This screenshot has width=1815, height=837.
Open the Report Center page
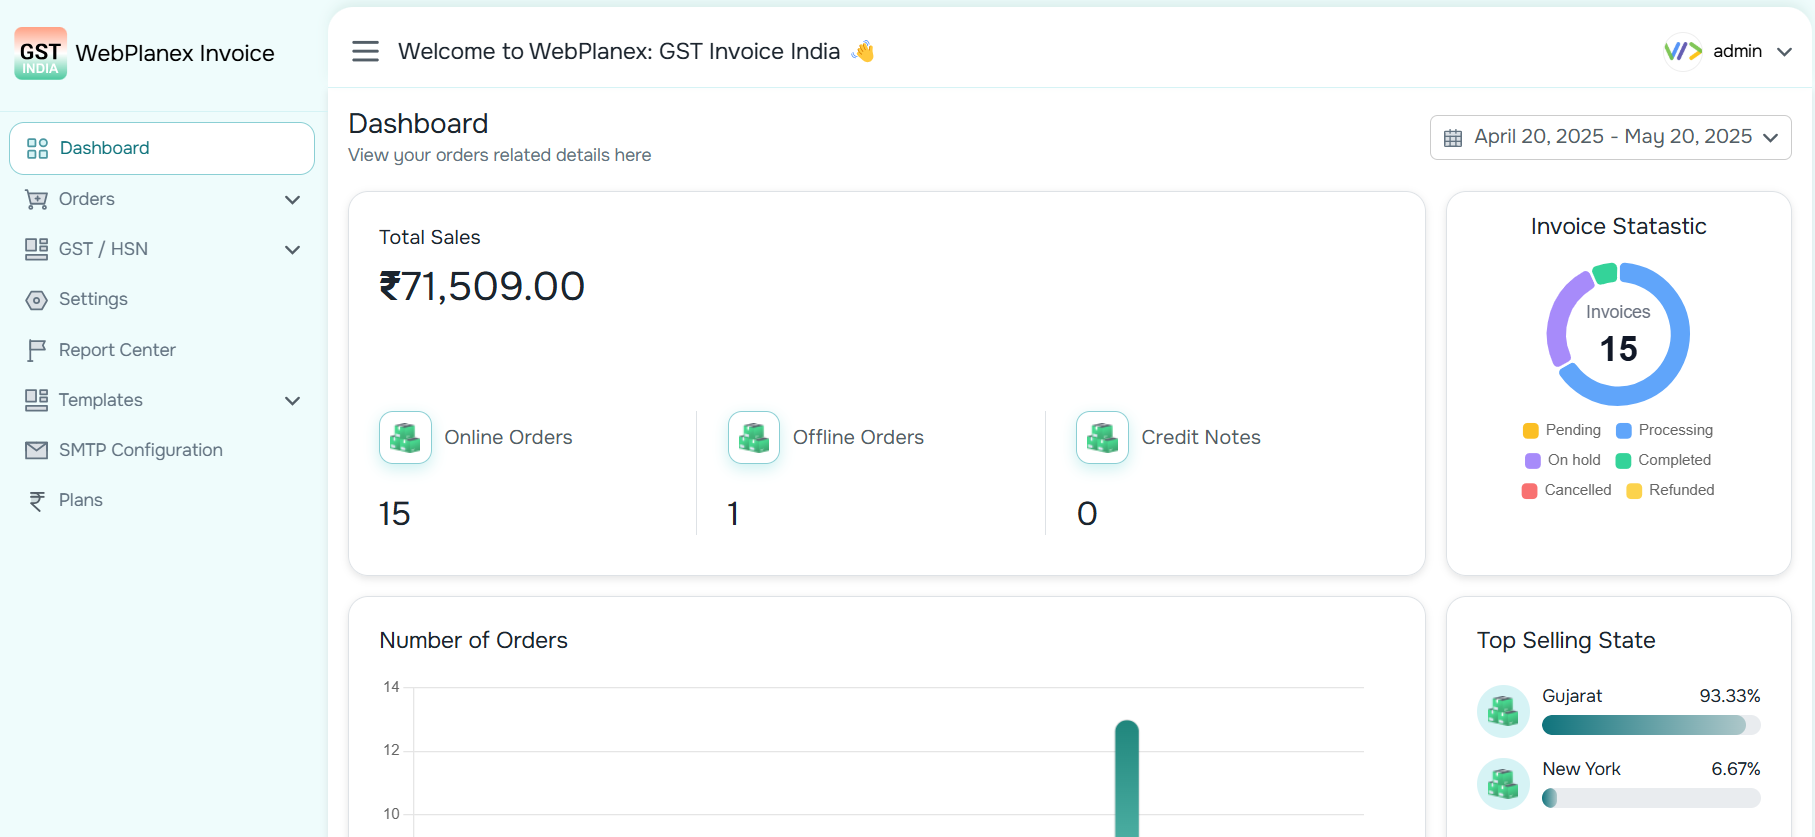(x=162, y=350)
